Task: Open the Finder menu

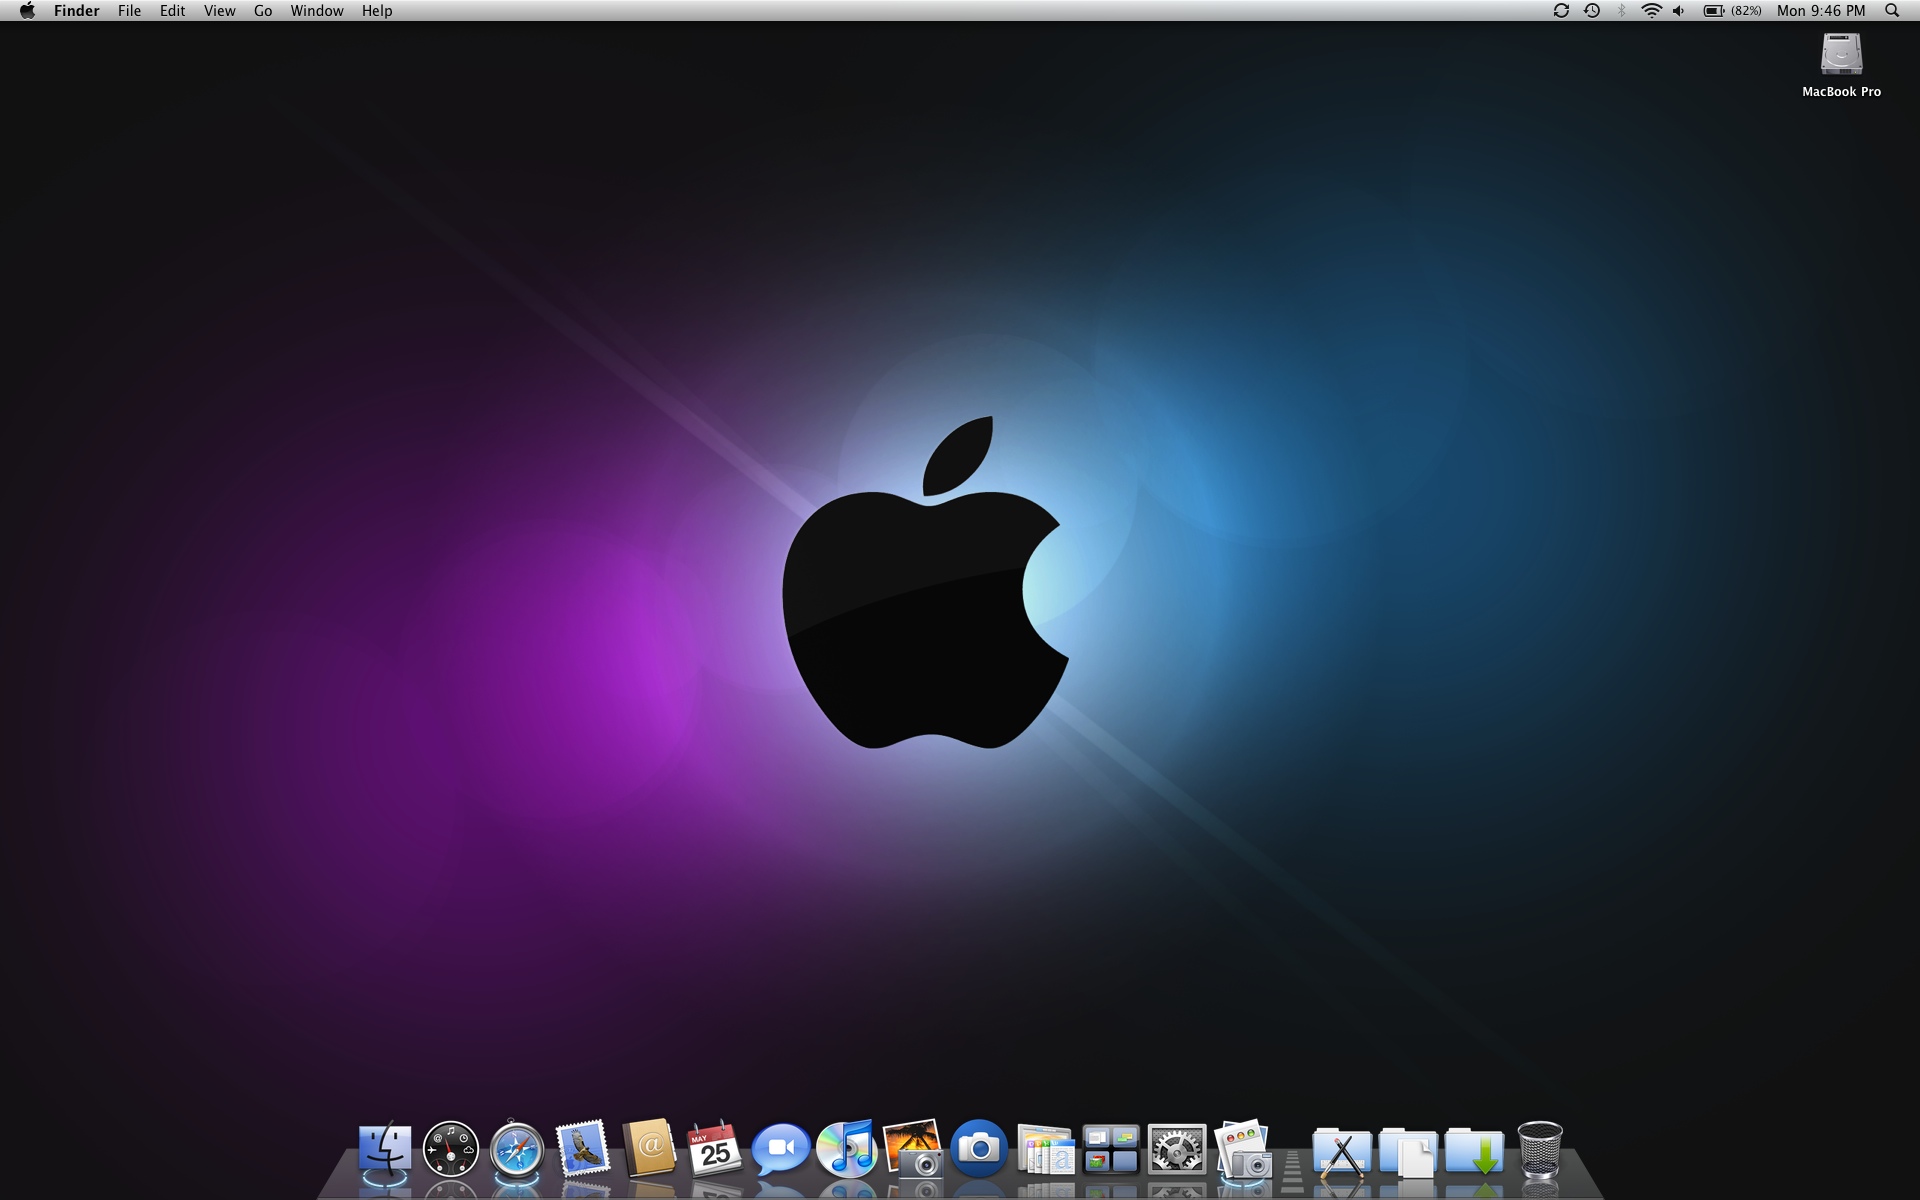Action: (77, 11)
